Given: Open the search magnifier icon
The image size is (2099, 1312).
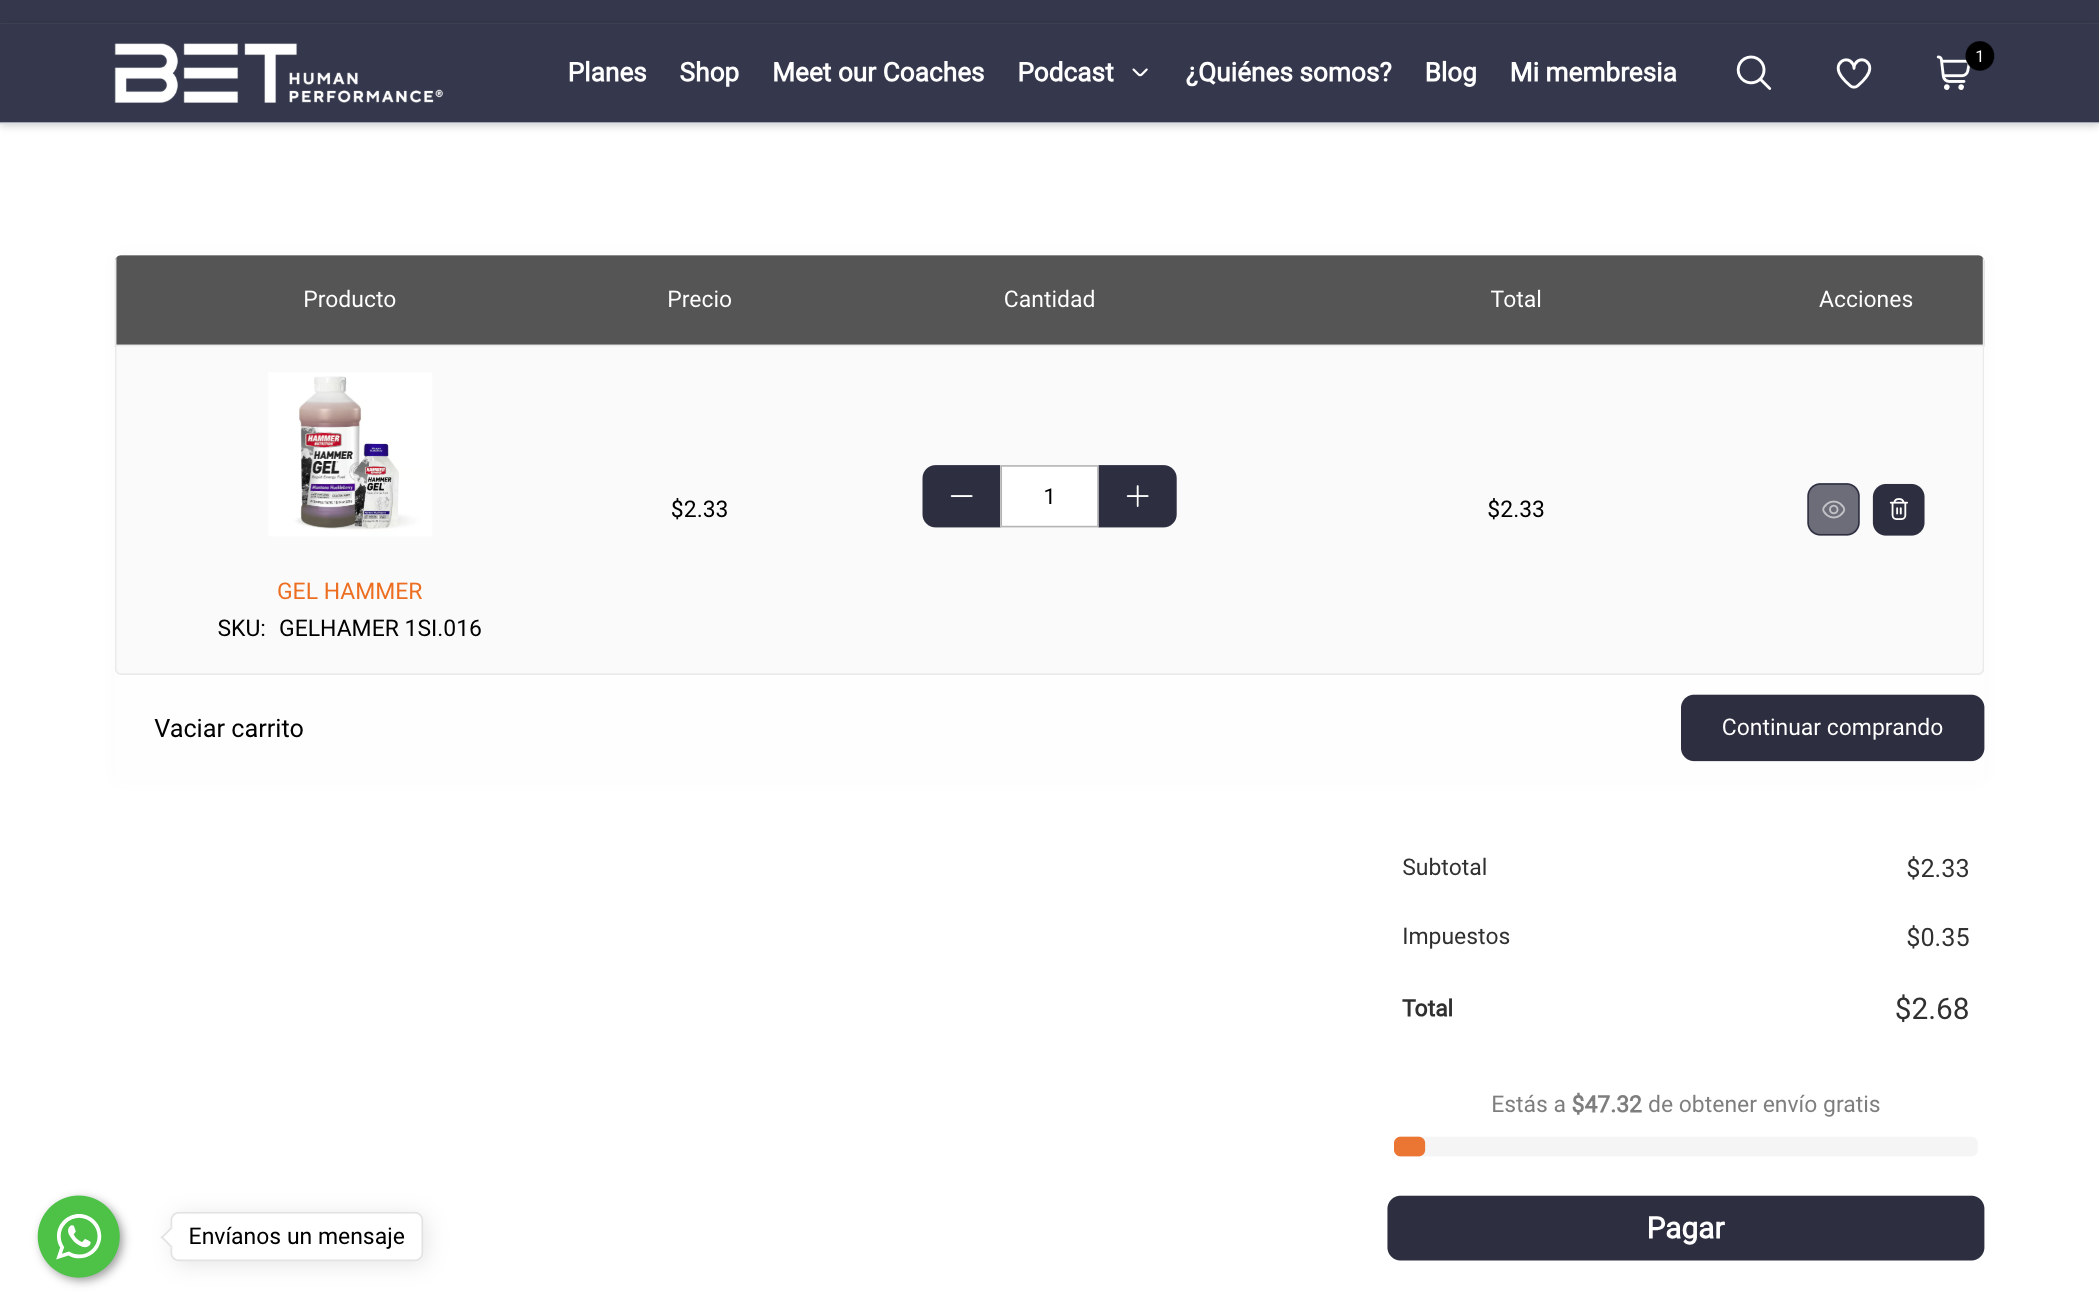Looking at the screenshot, I should coord(1753,73).
